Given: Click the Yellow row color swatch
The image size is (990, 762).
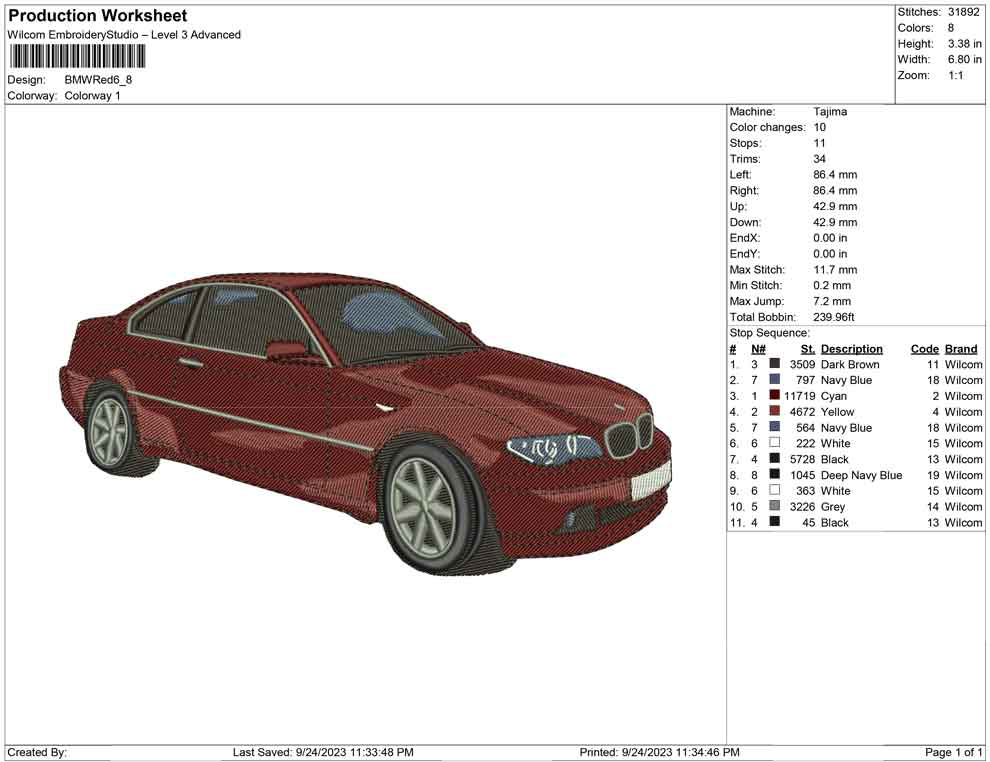Looking at the screenshot, I should (x=774, y=411).
